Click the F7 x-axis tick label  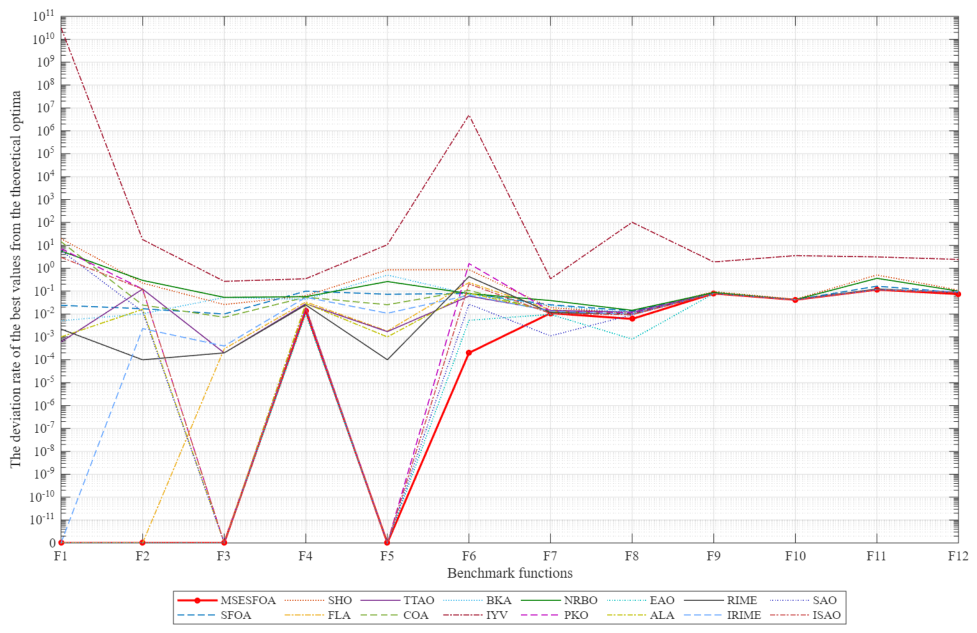pos(550,556)
